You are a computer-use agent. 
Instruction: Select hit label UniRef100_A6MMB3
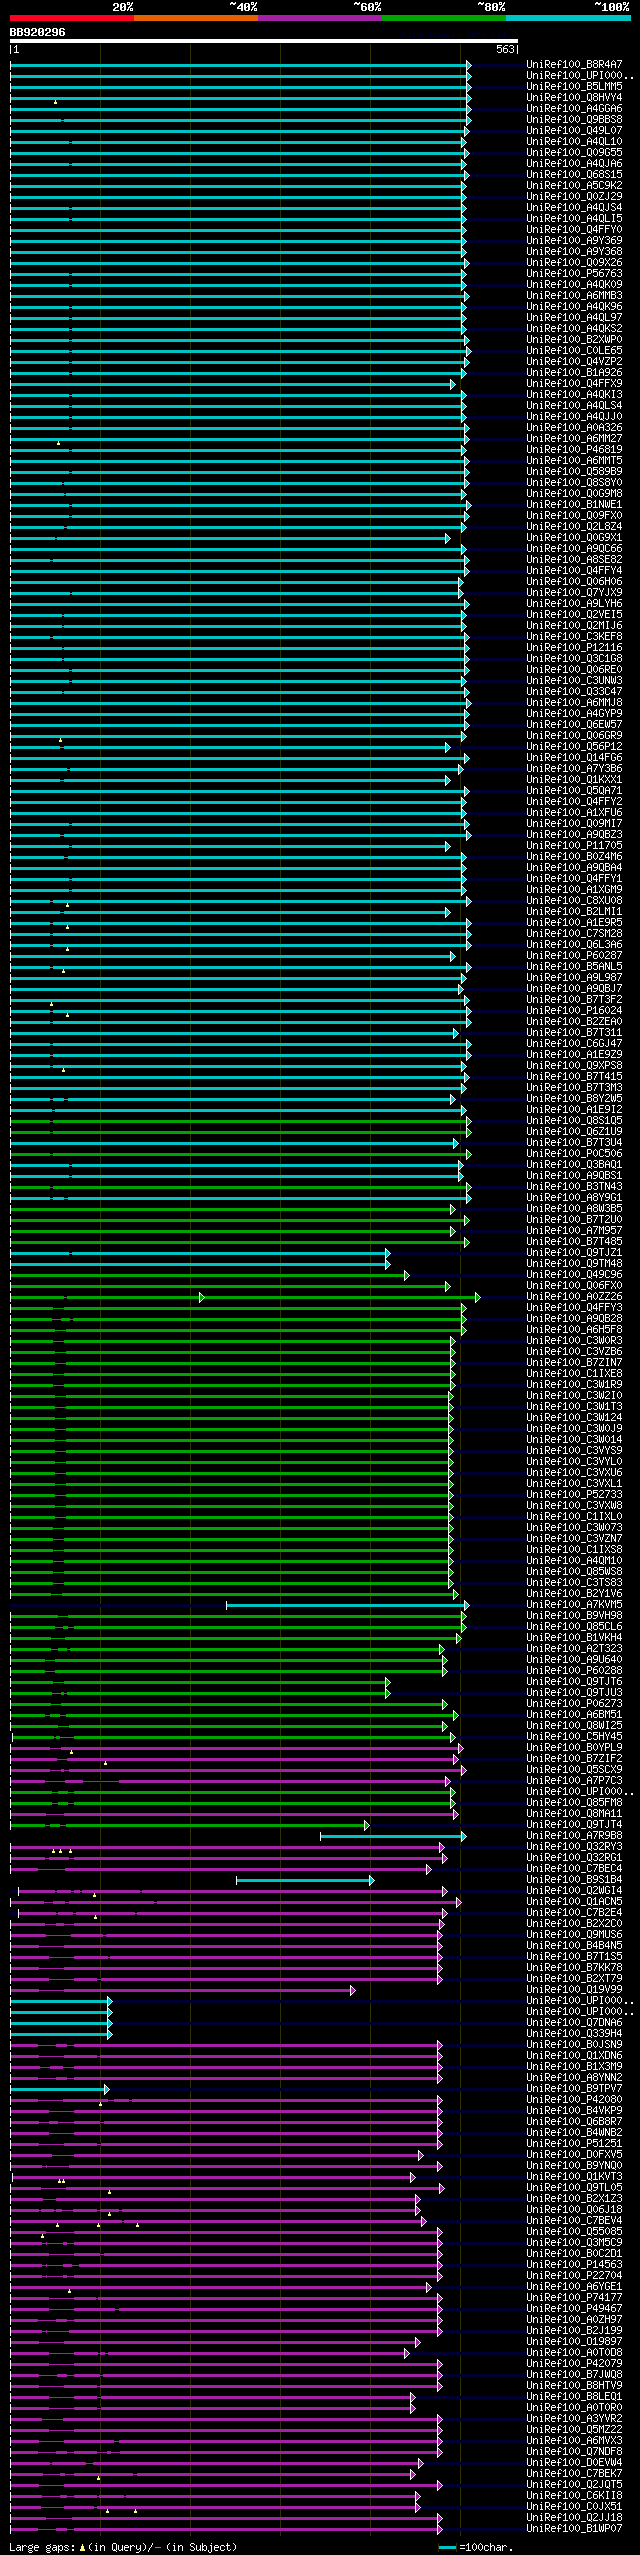574,296
